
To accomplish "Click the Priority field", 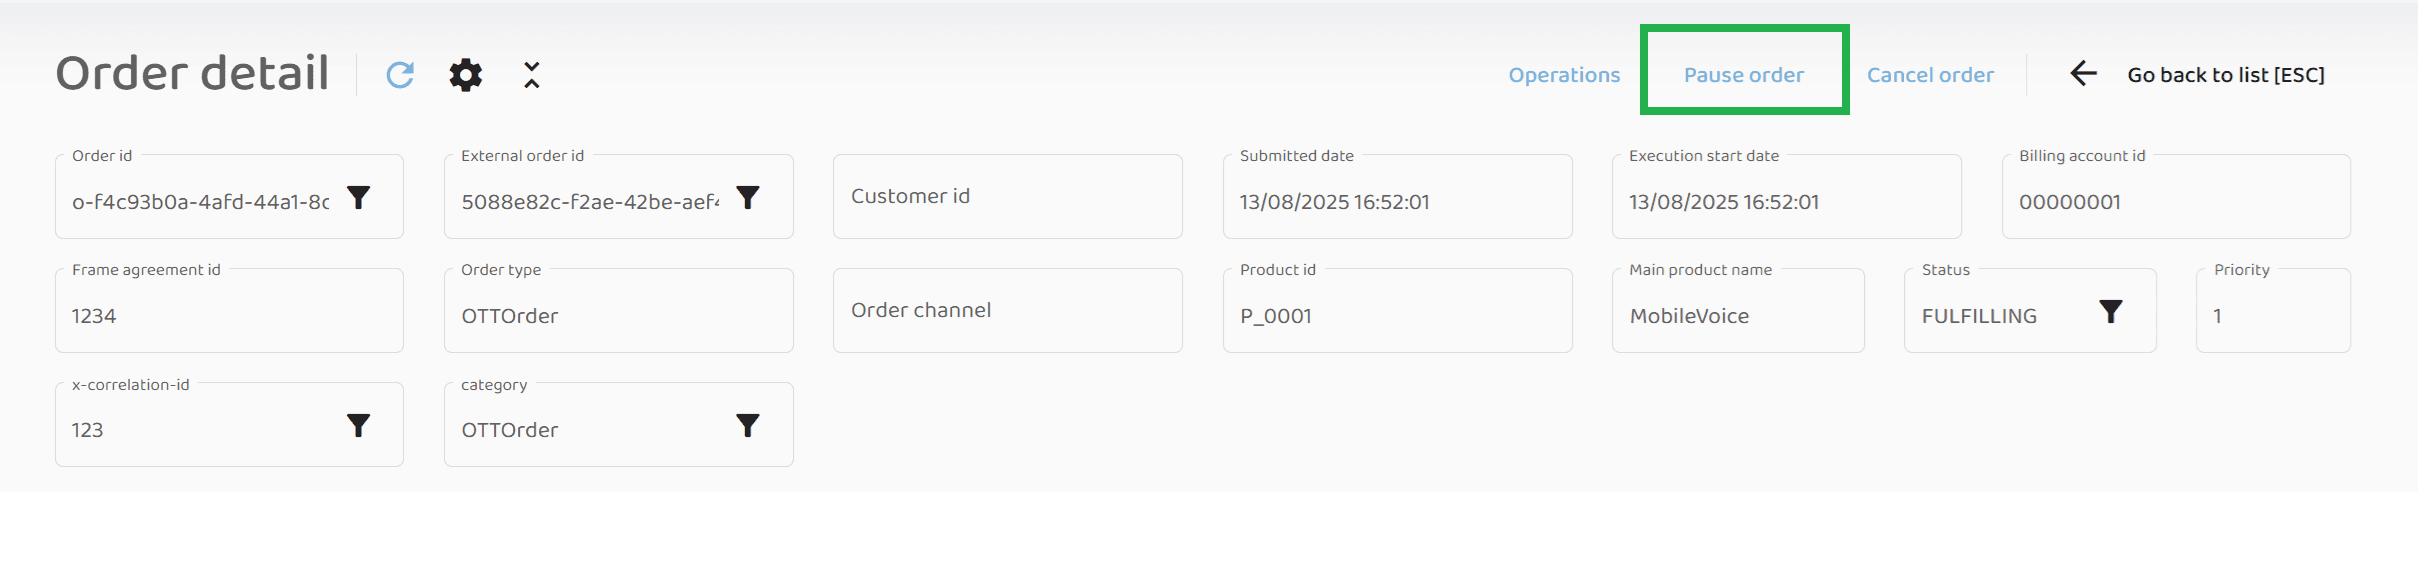I will coord(2272,316).
